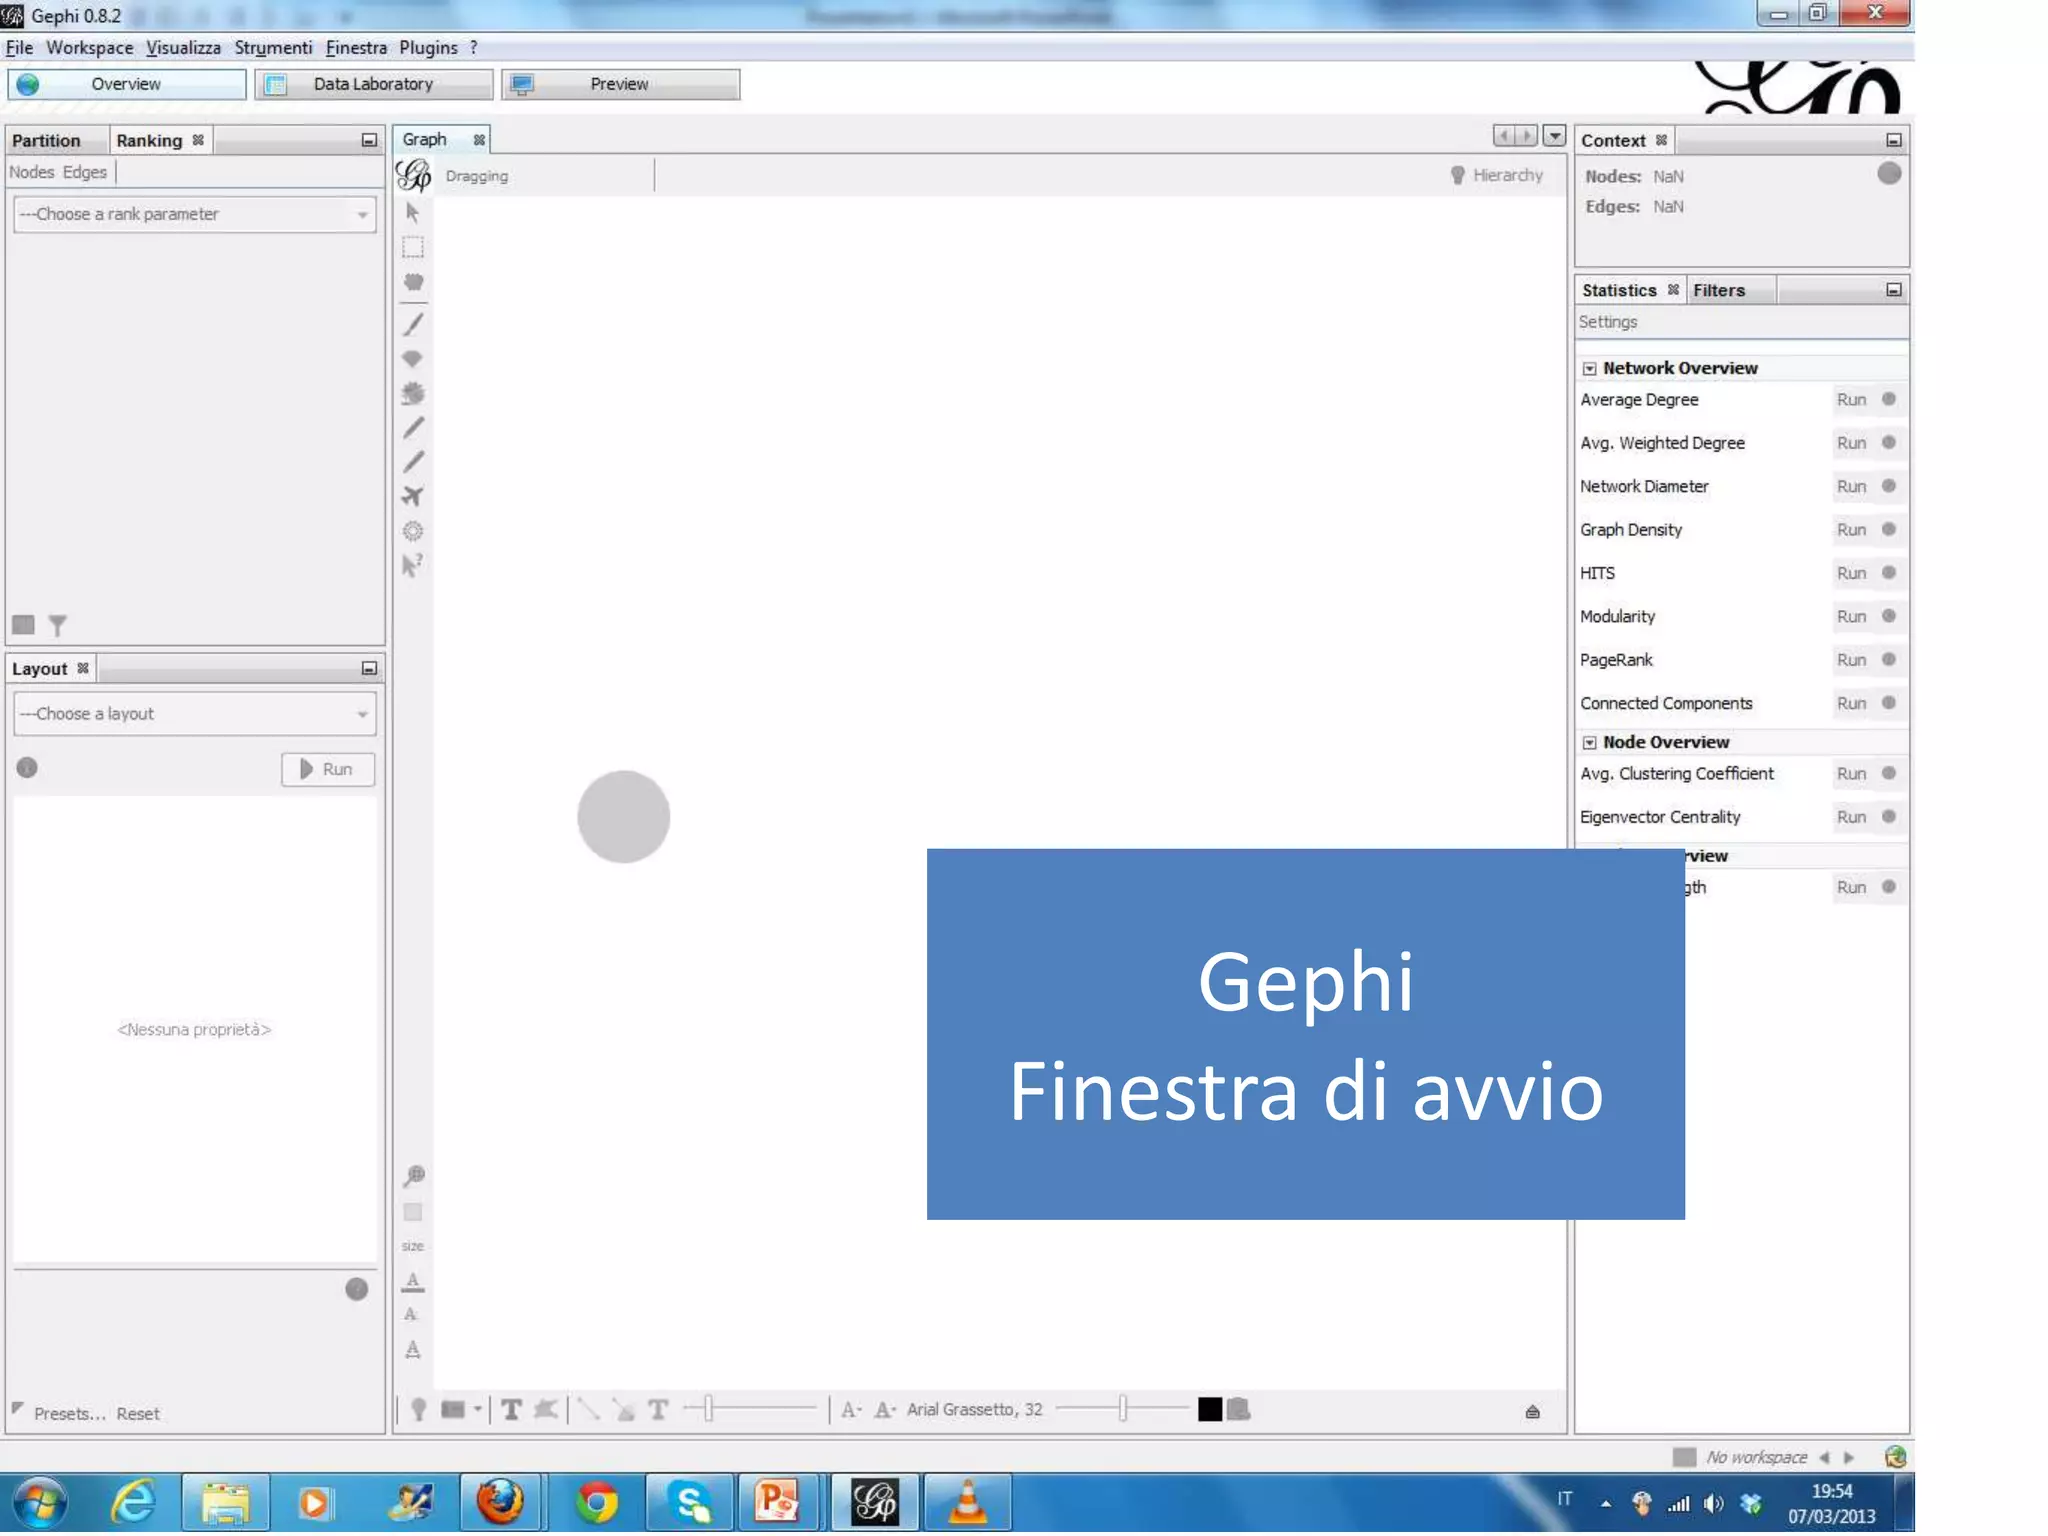Open statistics Settings link

(1608, 322)
